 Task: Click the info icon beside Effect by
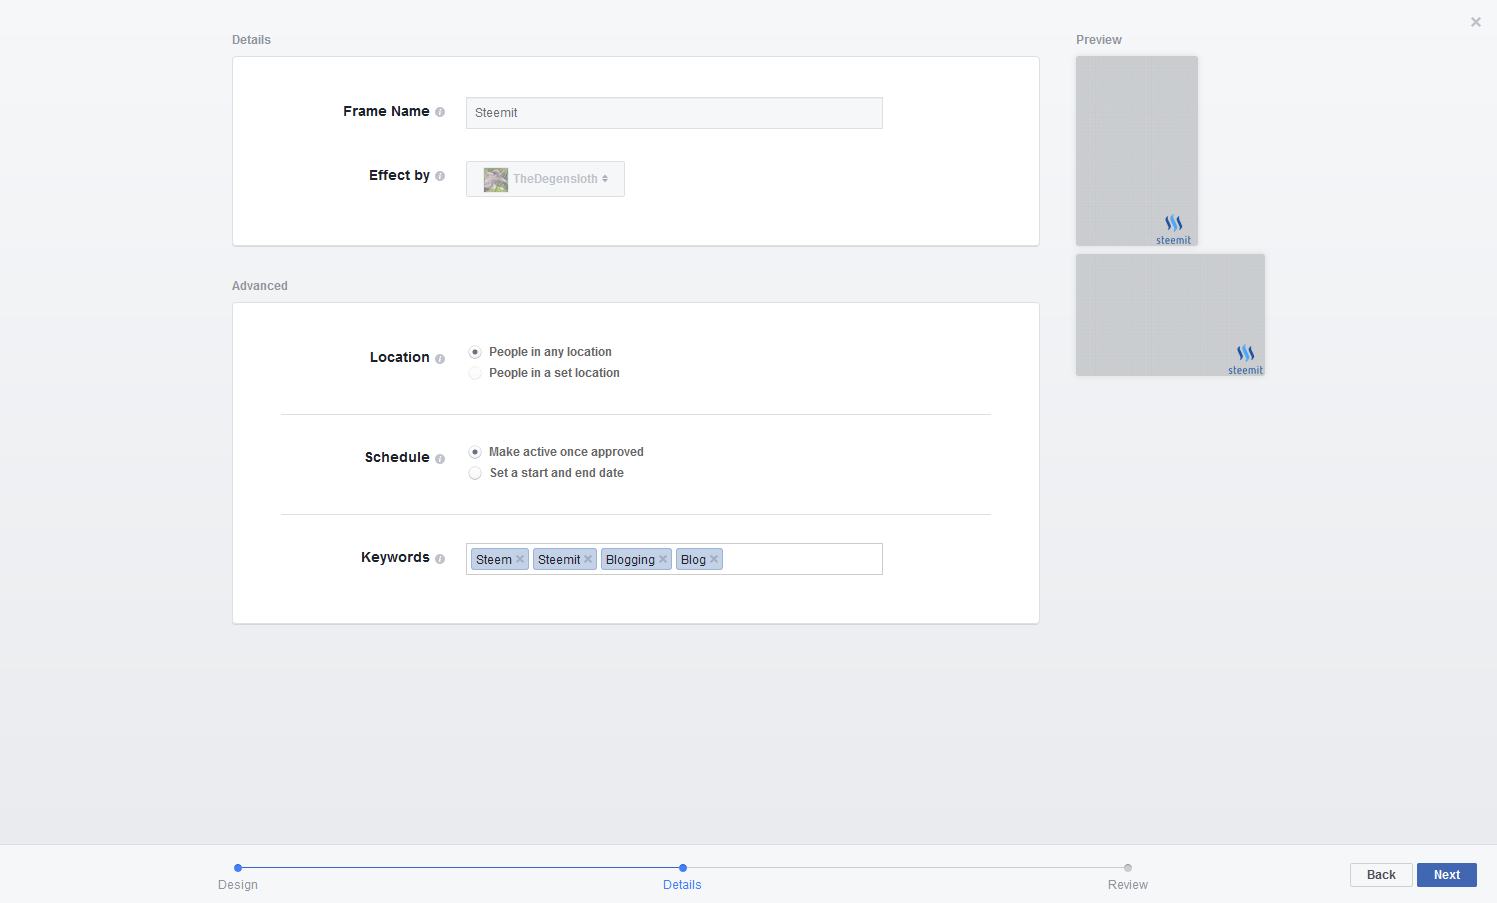click(x=440, y=176)
